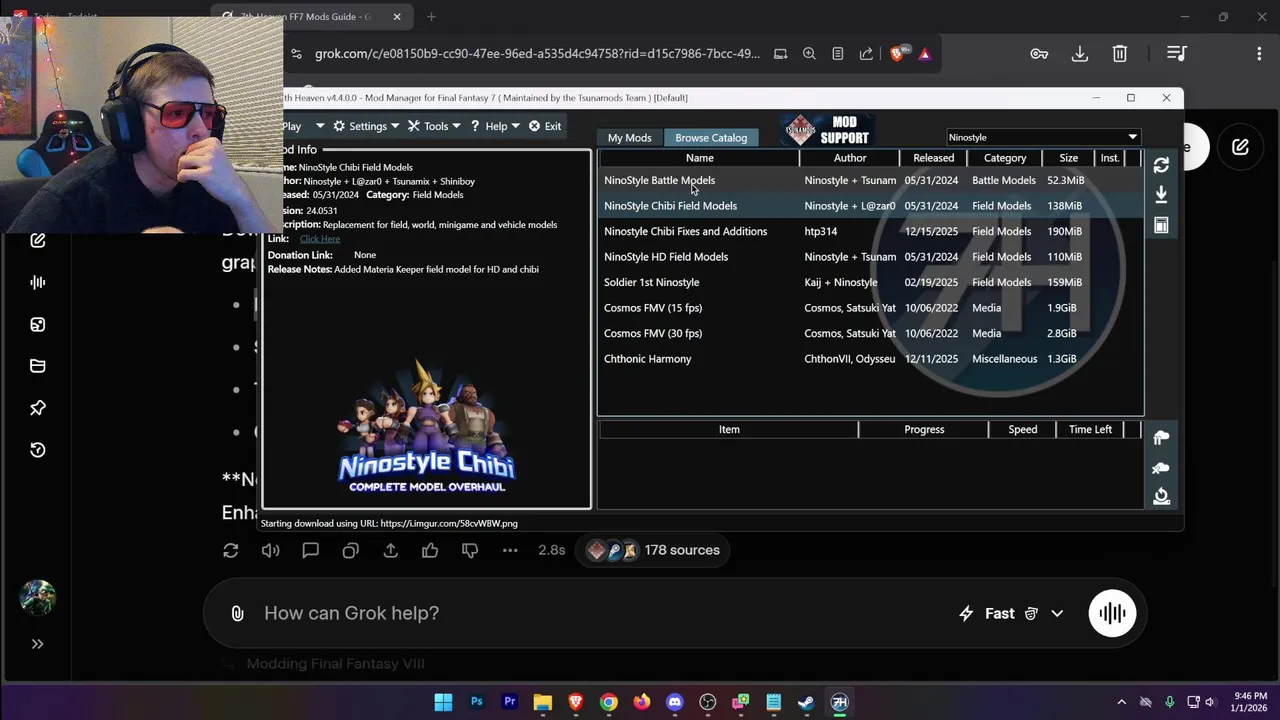
Task: Open the catalog list icon under download arrow
Action: 1161,226
